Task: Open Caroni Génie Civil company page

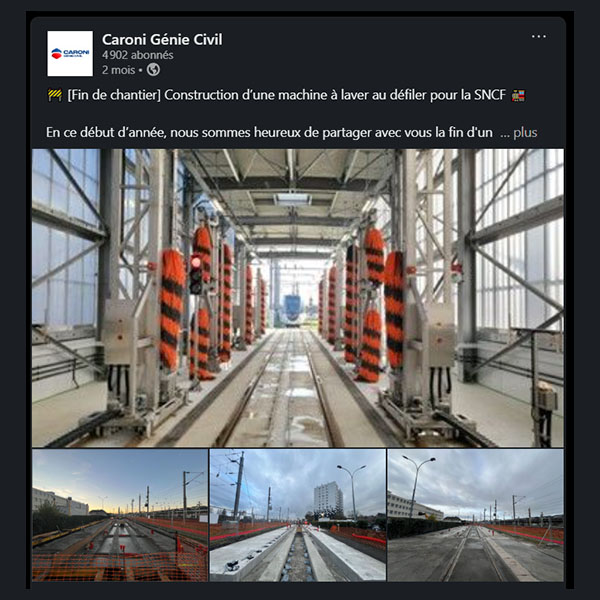Action: 162,39
